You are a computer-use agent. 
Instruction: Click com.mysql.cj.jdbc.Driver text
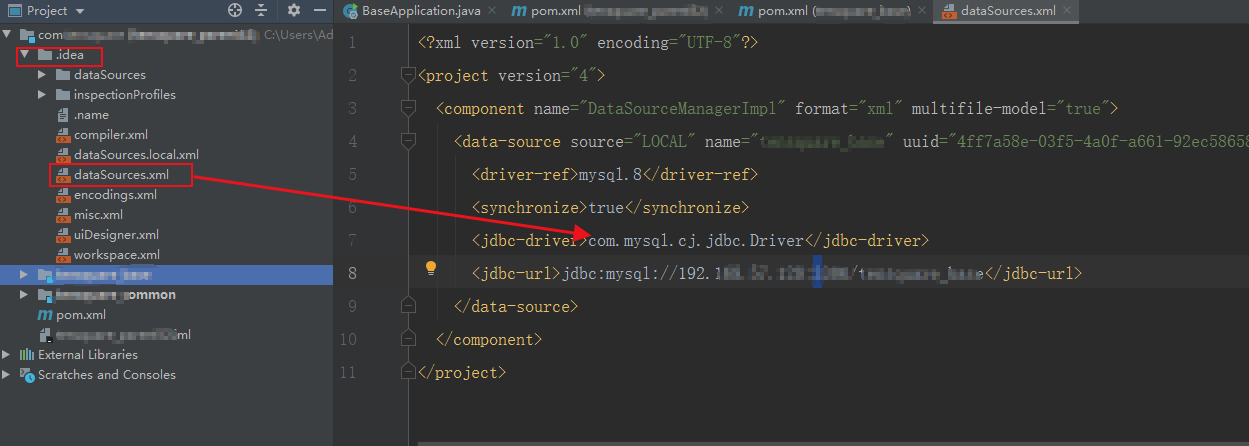click(695, 240)
